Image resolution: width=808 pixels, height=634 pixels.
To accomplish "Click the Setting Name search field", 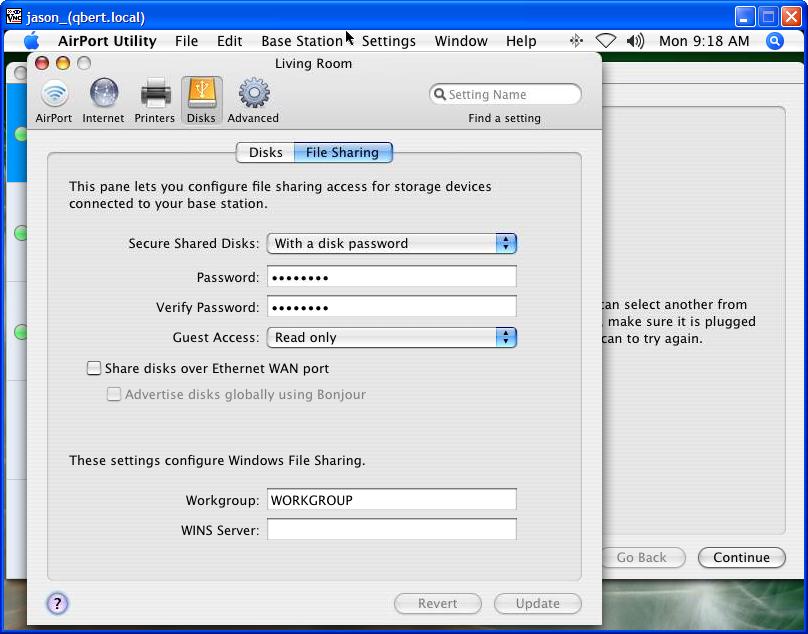I will pyautogui.click(x=505, y=94).
